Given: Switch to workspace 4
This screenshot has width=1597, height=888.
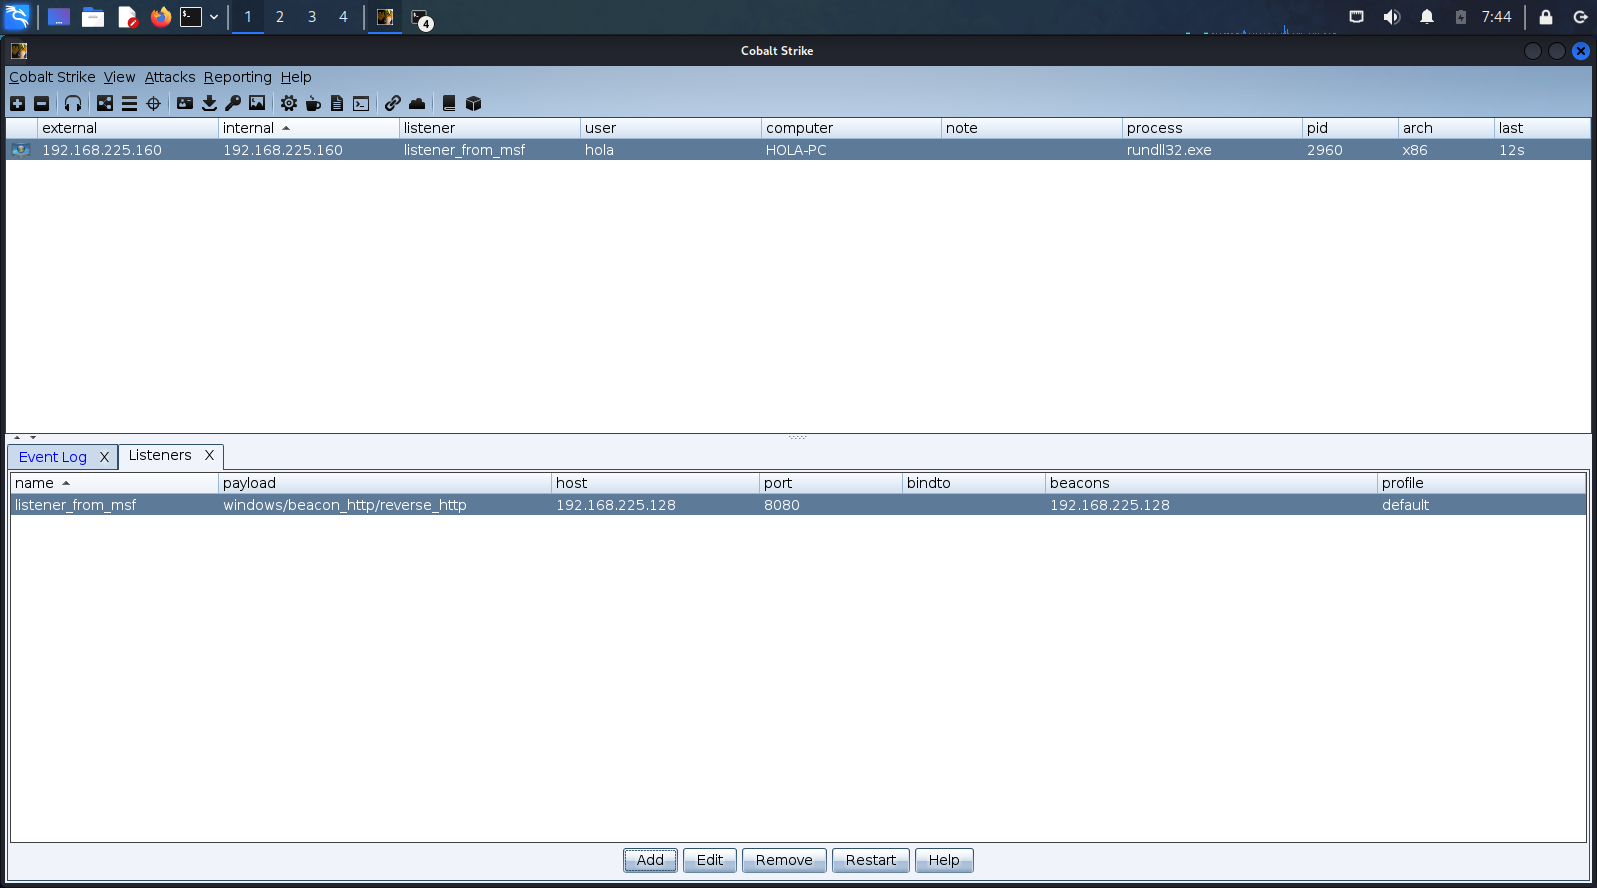Looking at the screenshot, I should [343, 17].
